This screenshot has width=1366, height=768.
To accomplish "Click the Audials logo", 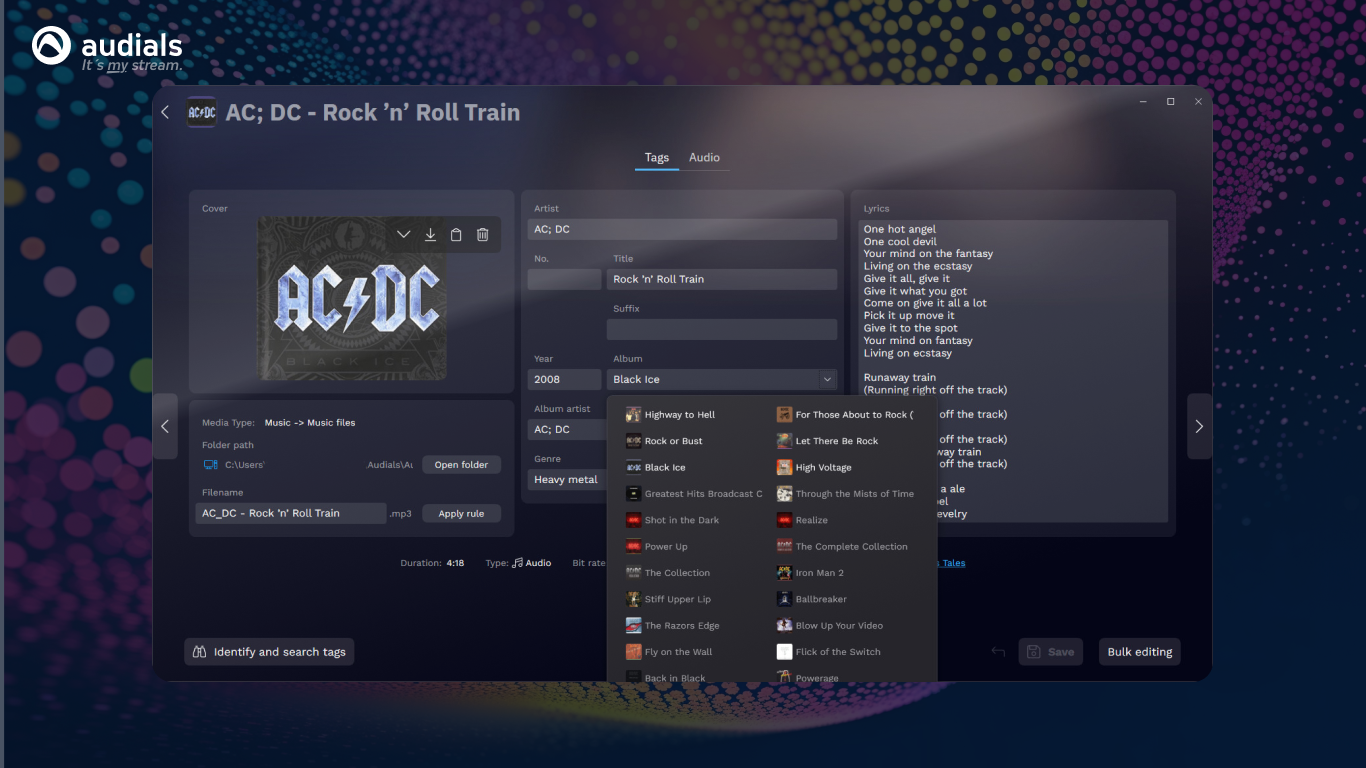I will (x=49, y=44).
